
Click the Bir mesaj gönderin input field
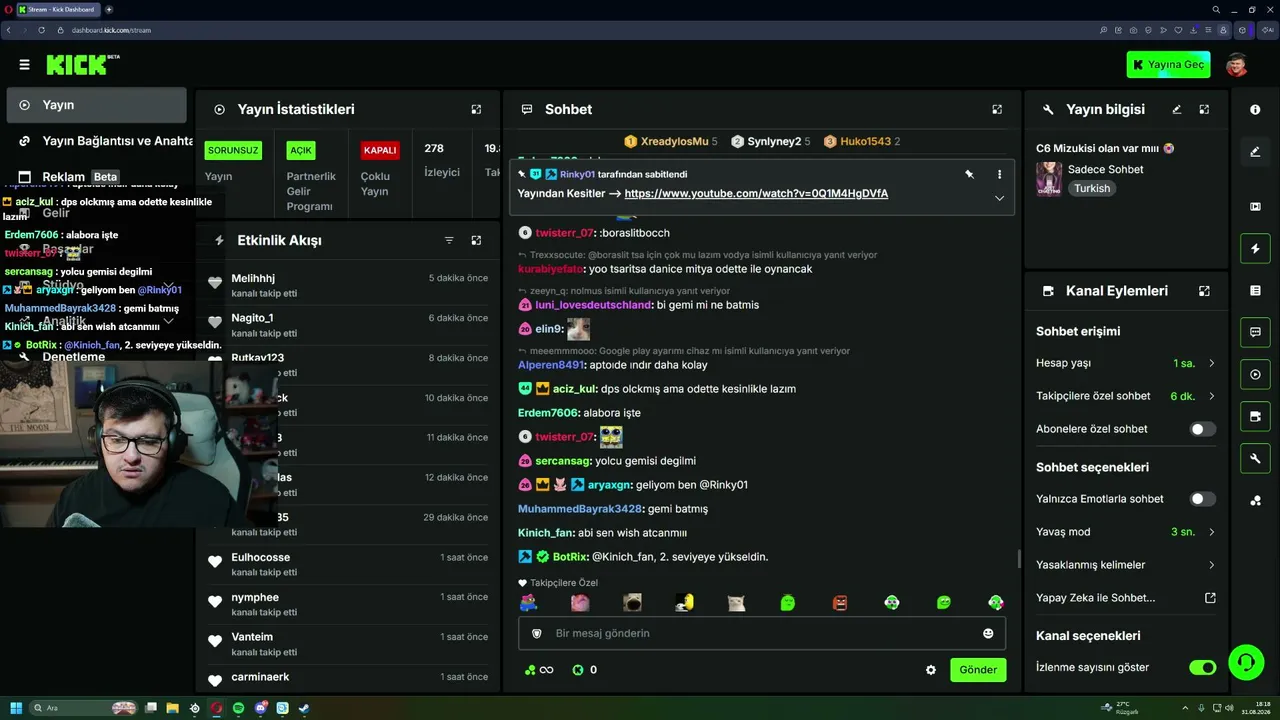[x=762, y=633]
